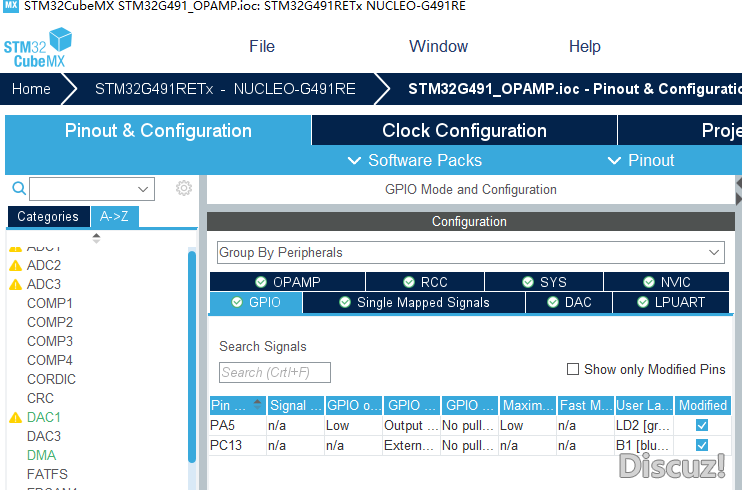Select the Categories tab
The image size is (742, 490).
pos(48,217)
